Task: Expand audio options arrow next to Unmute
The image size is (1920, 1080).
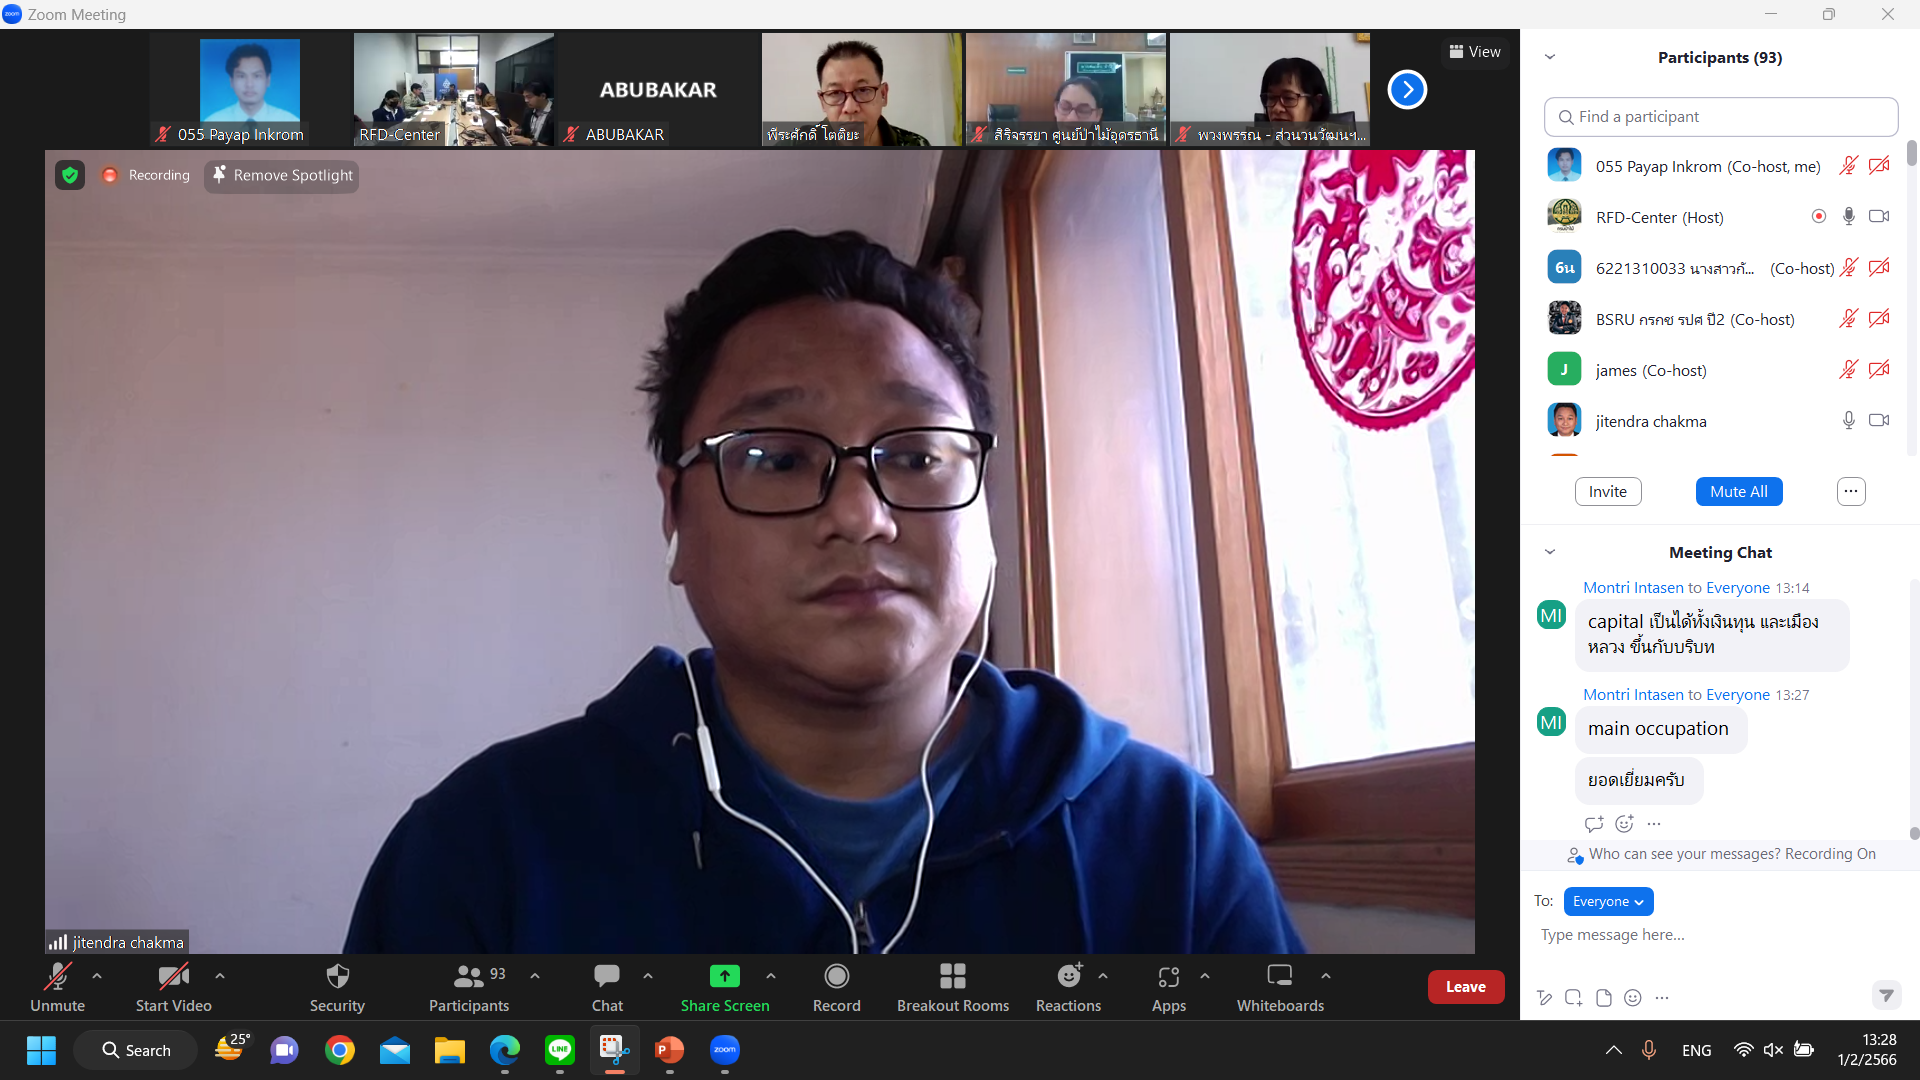Action: pyautogui.click(x=97, y=976)
